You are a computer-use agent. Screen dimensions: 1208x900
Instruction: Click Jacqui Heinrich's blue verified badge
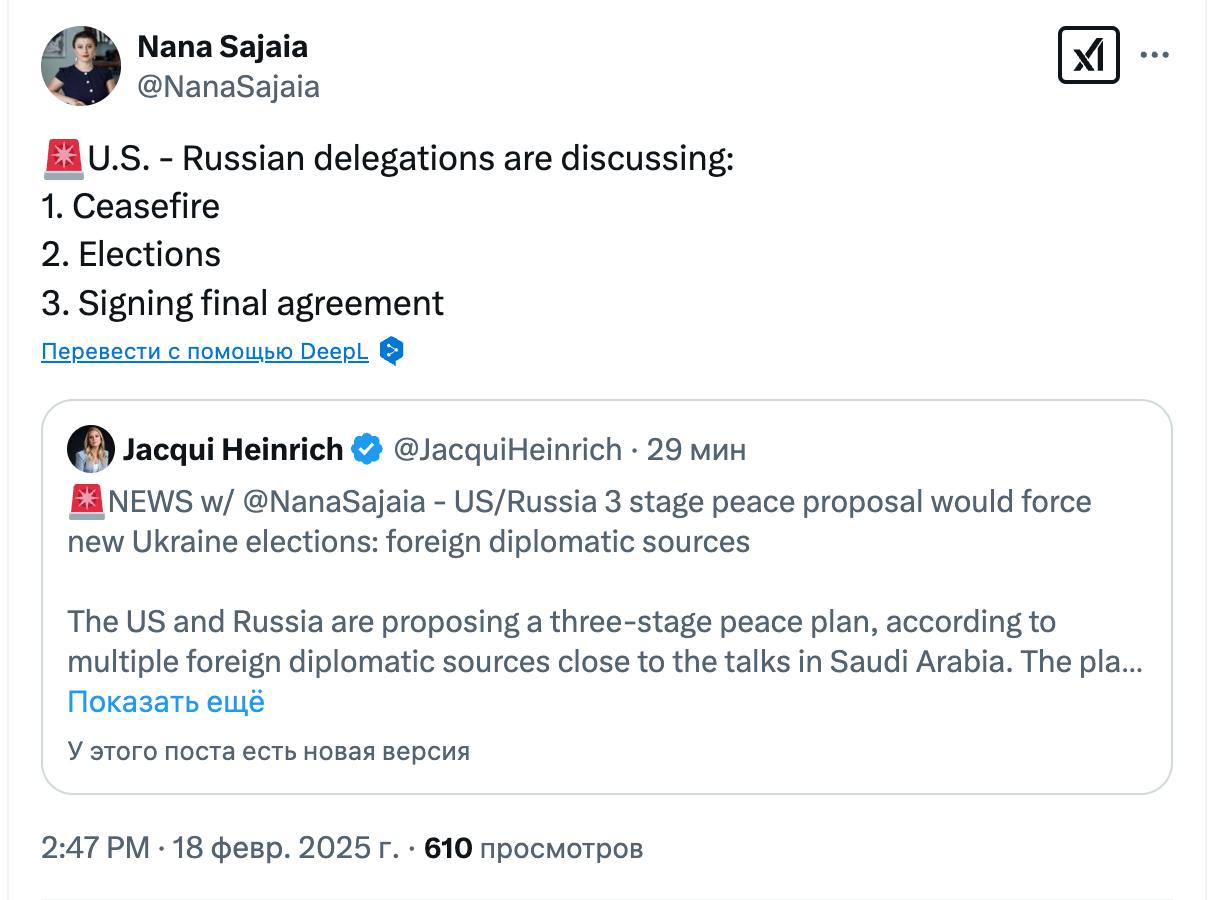tap(368, 450)
